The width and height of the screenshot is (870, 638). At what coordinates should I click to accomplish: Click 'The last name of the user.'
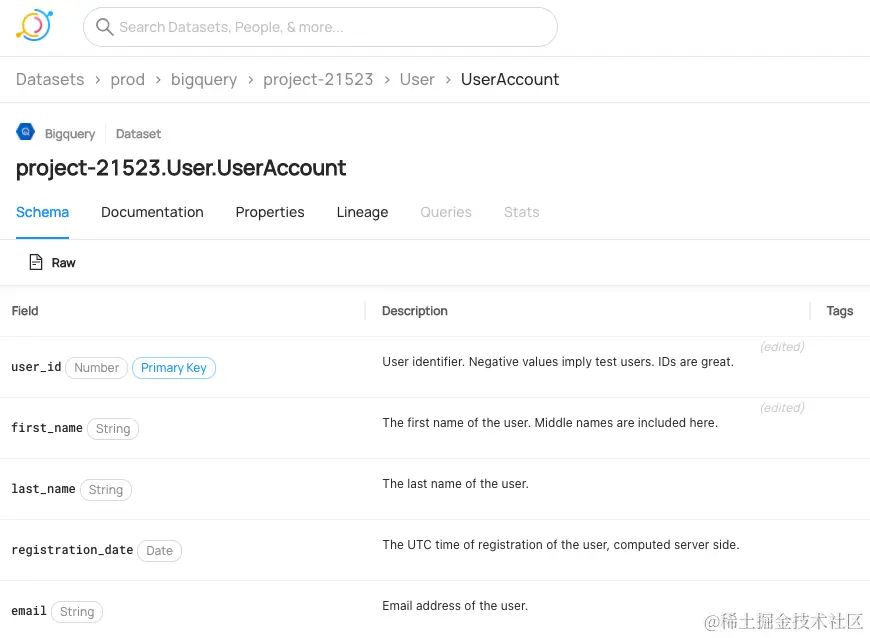tap(455, 484)
